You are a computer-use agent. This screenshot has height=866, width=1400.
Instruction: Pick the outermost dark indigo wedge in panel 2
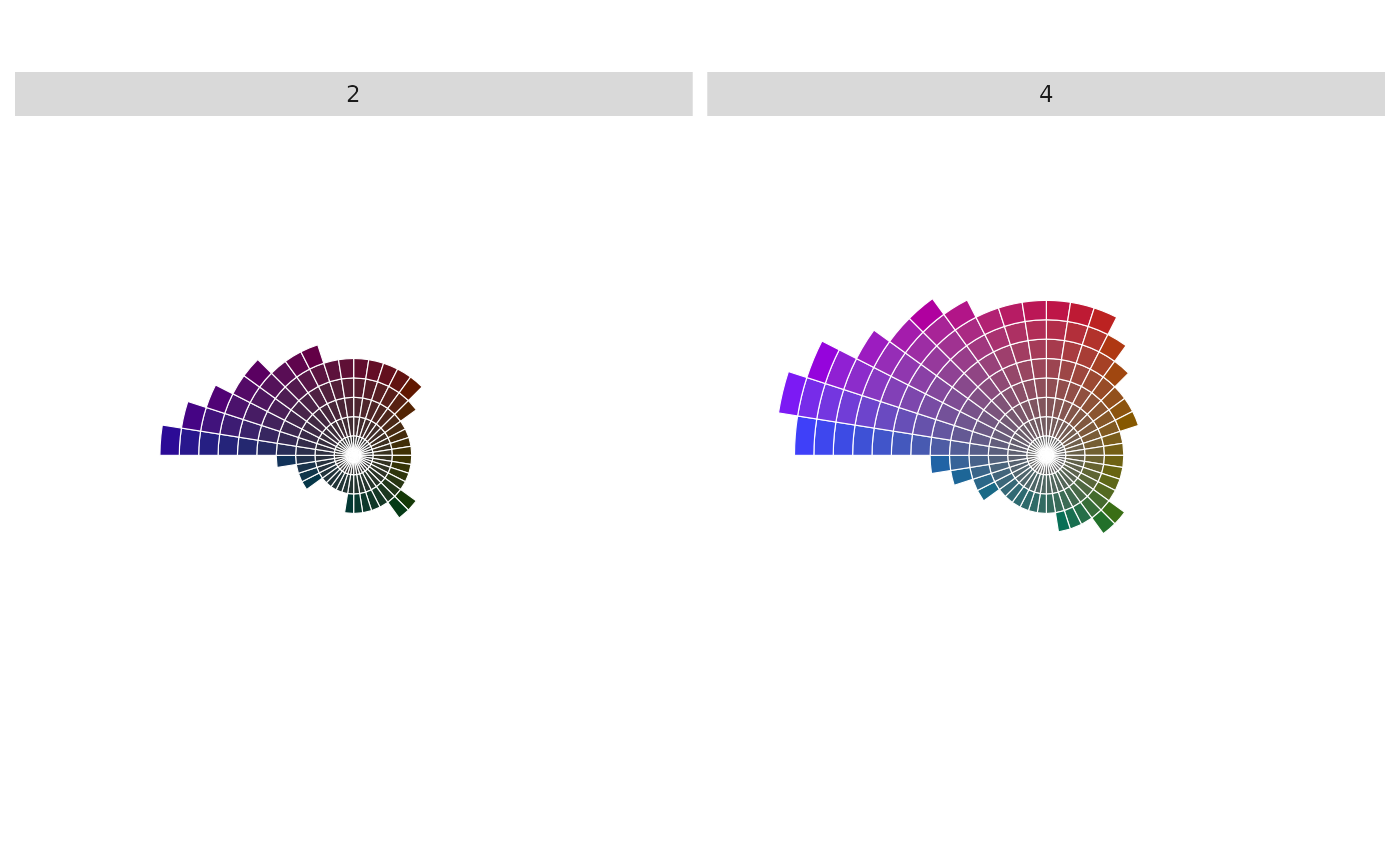pyautogui.click(x=170, y=441)
